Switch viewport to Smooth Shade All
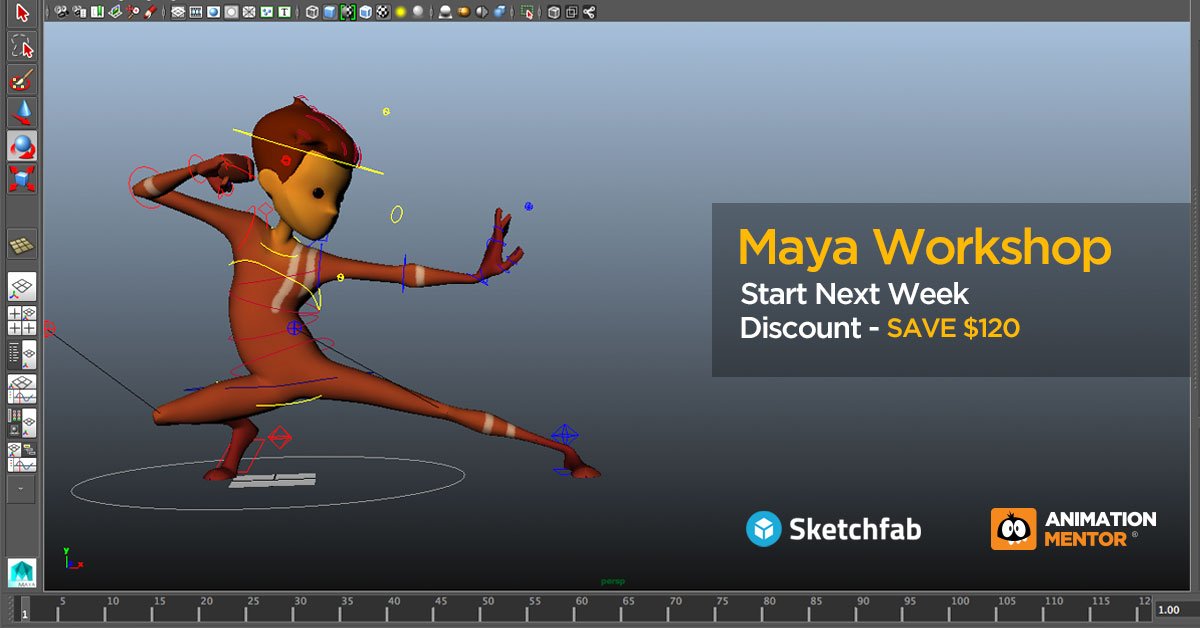The width and height of the screenshot is (1200, 628). [x=330, y=12]
